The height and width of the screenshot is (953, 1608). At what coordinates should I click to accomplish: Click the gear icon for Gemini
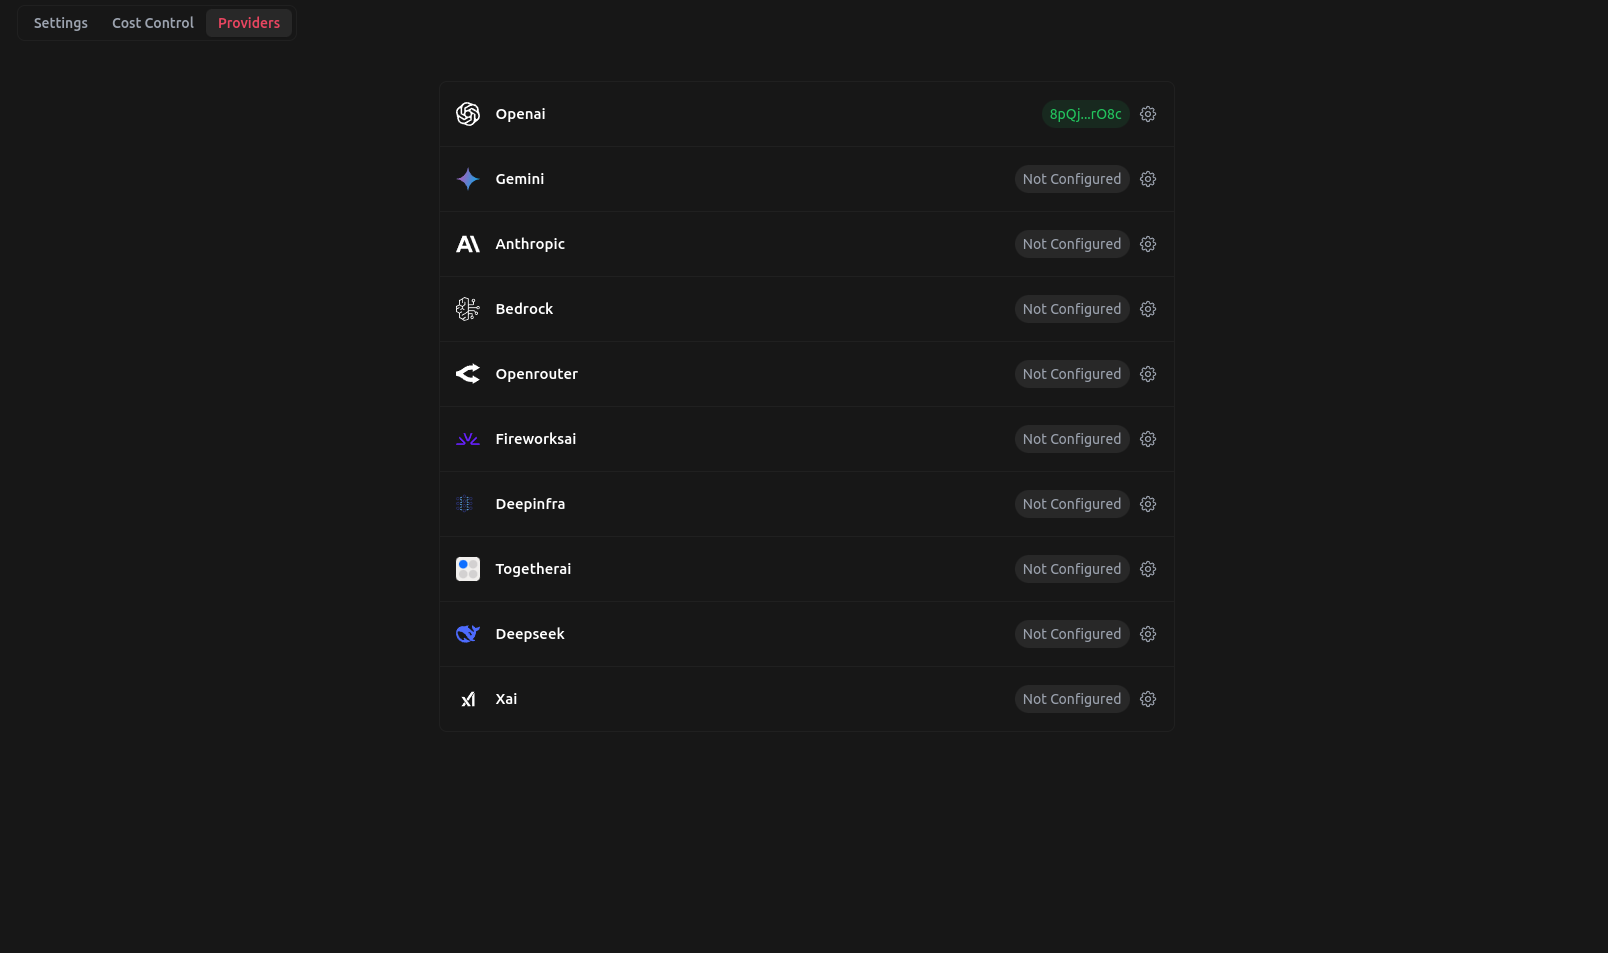tap(1148, 179)
